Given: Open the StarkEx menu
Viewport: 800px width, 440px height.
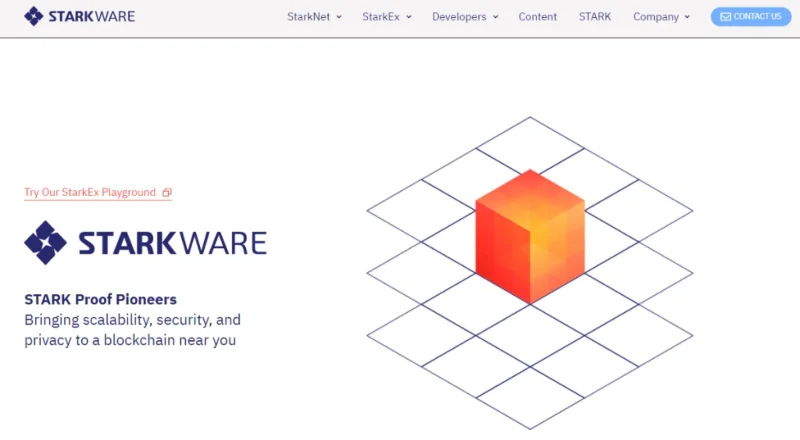Looking at the screenshot, I should pos(381,17).
